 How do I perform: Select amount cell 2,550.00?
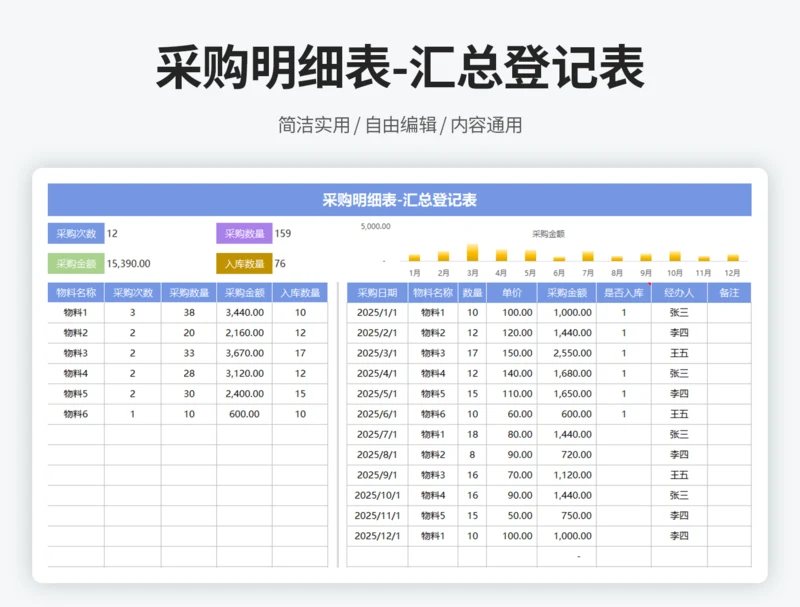pos(567,353)
